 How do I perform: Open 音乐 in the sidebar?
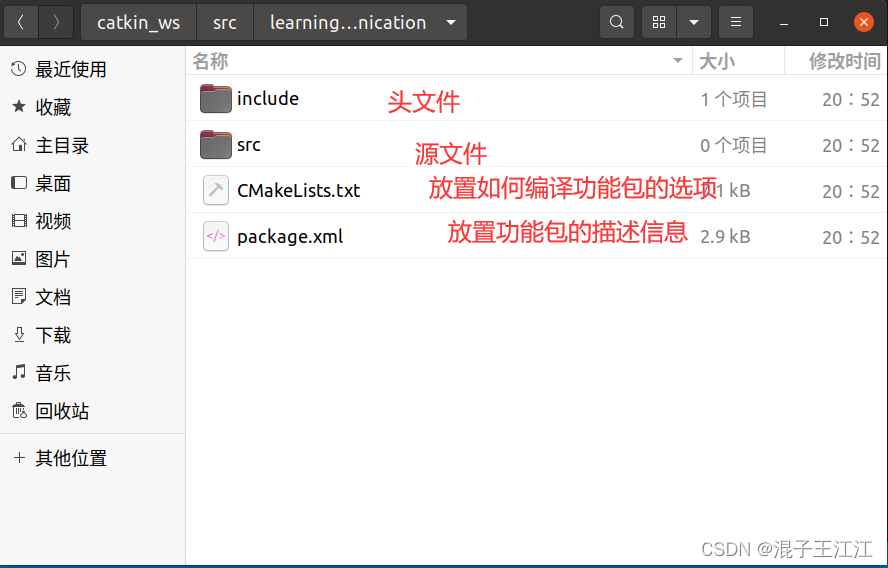53,373
